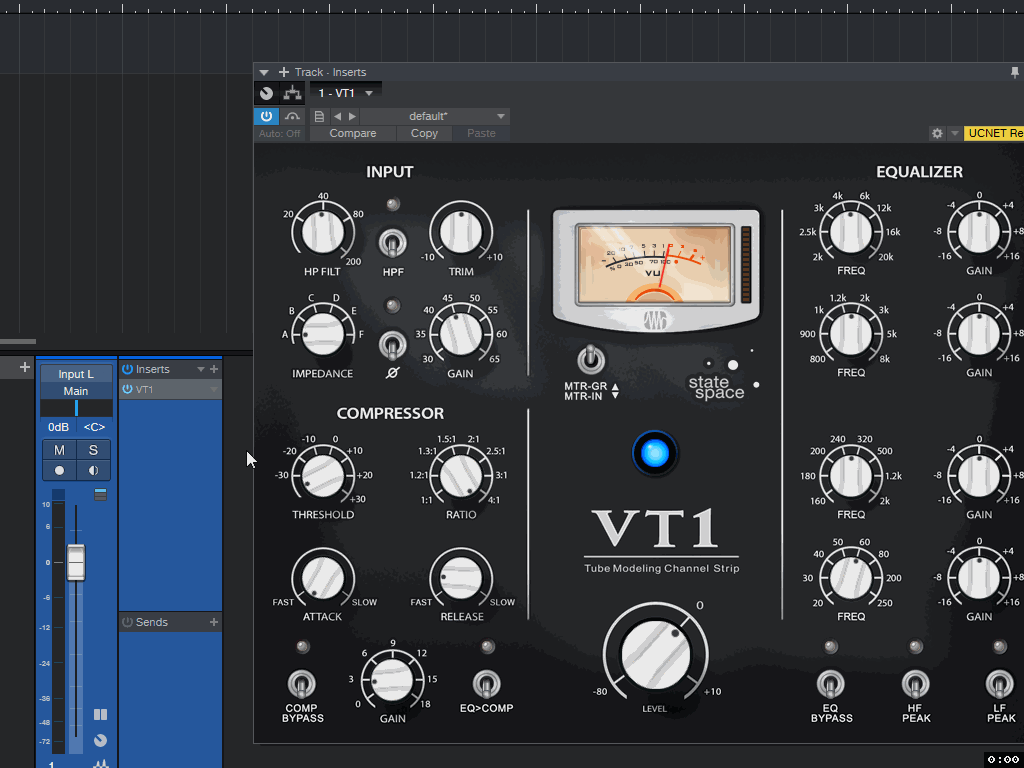The width and height of the screenshot is (1024, 768).
Task: Open the Inserts dropdown arrow in the mixer
Action: [201, 370]
